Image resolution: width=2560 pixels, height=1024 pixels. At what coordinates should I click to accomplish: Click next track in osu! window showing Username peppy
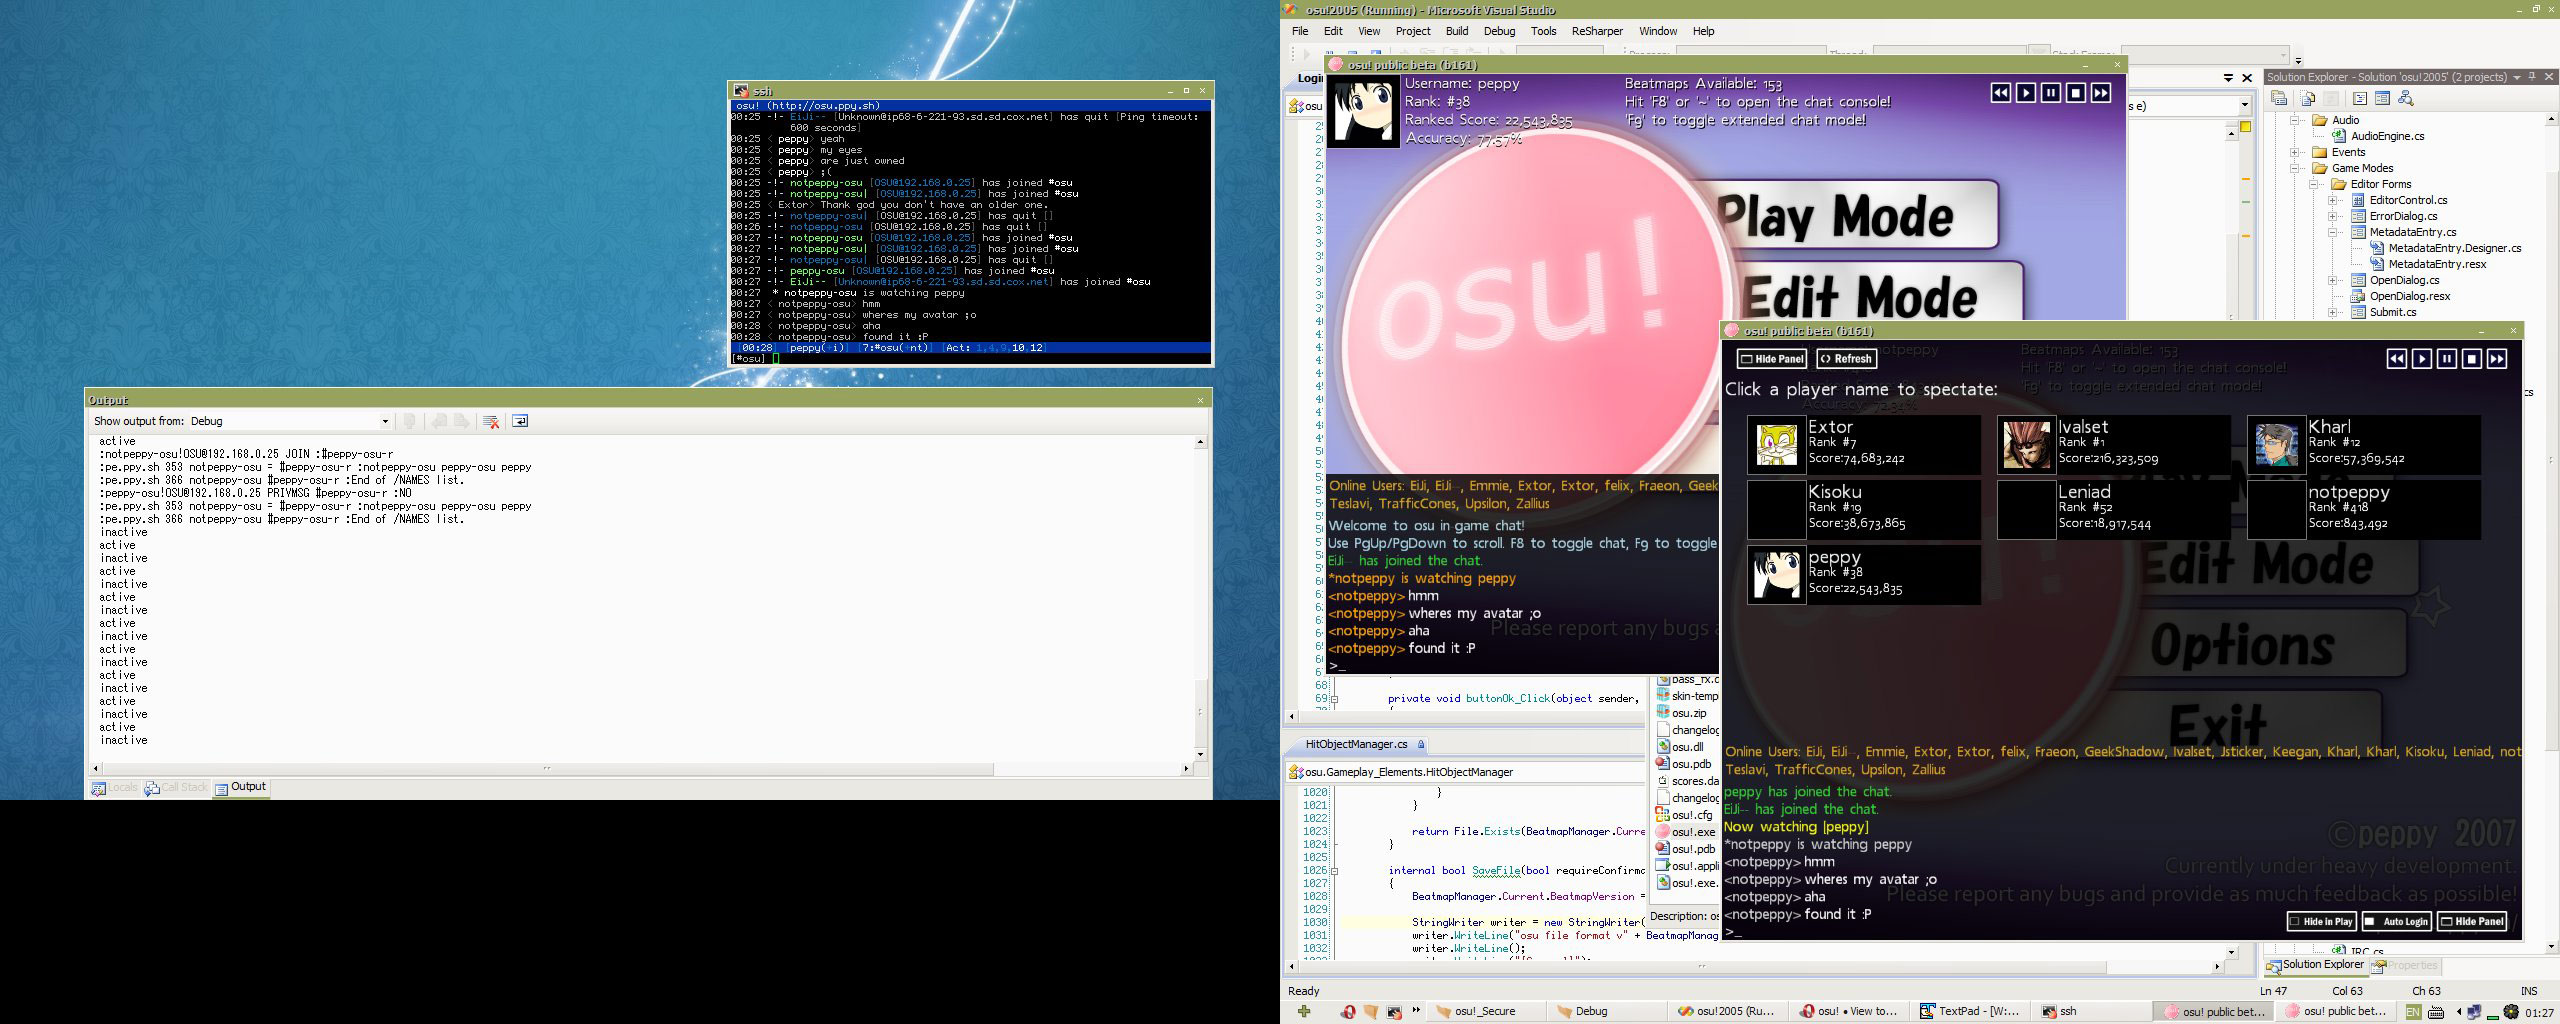pyautogui.click(x=2101, y=93)
